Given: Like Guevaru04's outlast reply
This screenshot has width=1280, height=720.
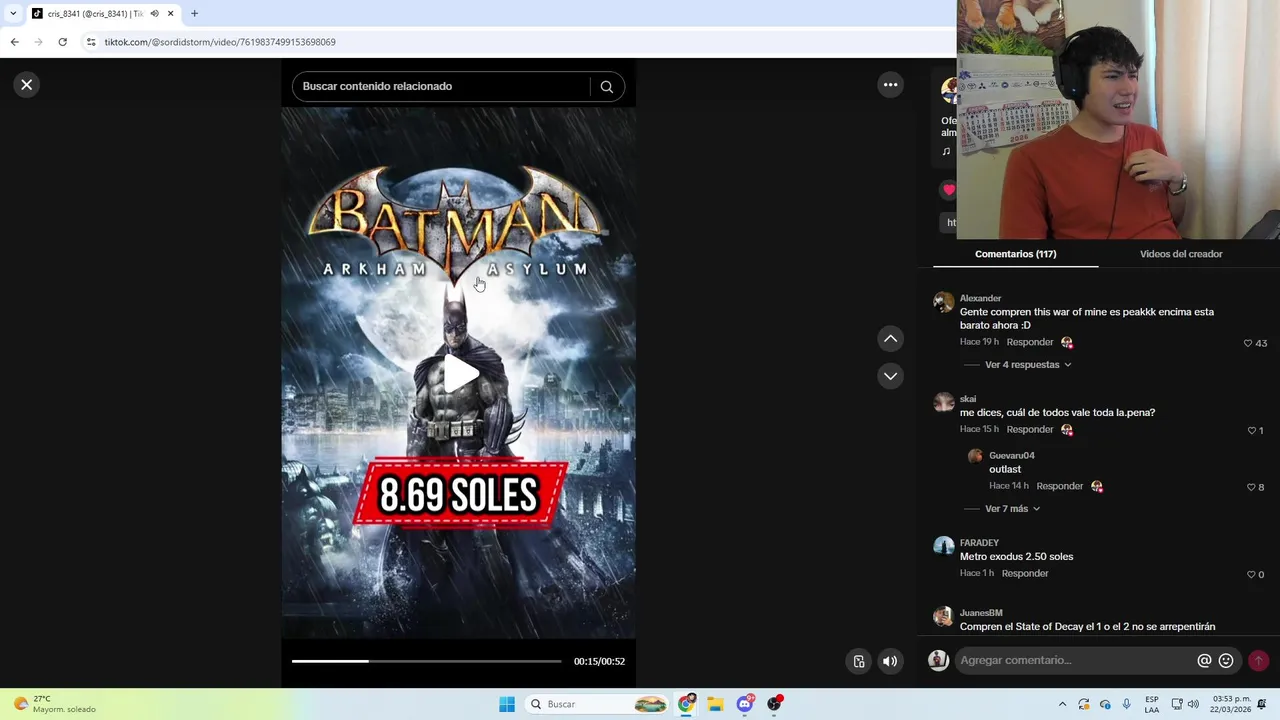Looking at the screenshot, I should pyautogui.click(x=1251, y=487).
